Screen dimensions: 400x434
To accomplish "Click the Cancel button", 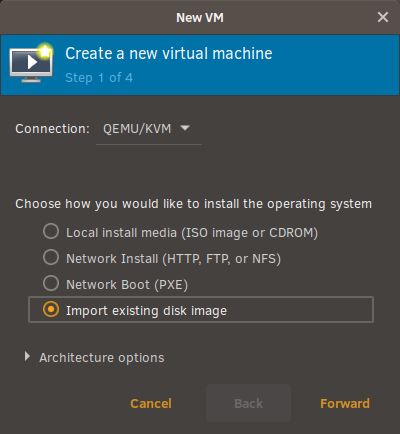I will (x=151, y=403).
